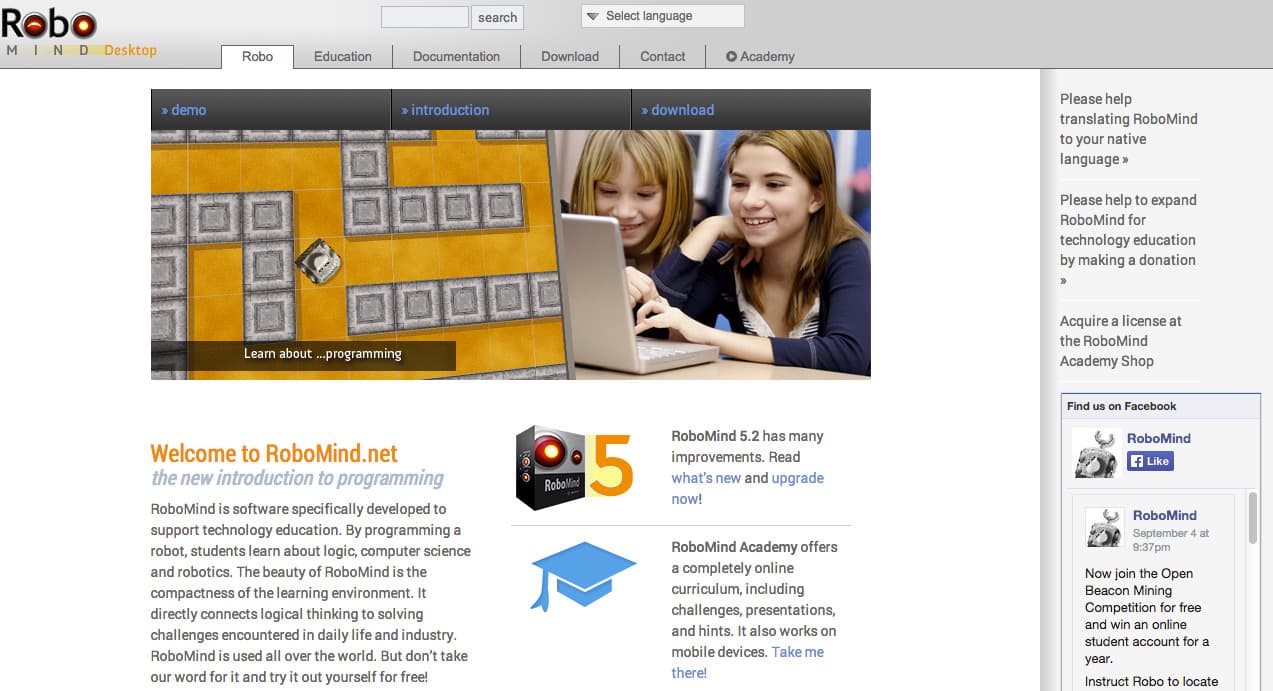Switch to the Documentation tab
This screenshot has height=691, width=1273.
456,57
